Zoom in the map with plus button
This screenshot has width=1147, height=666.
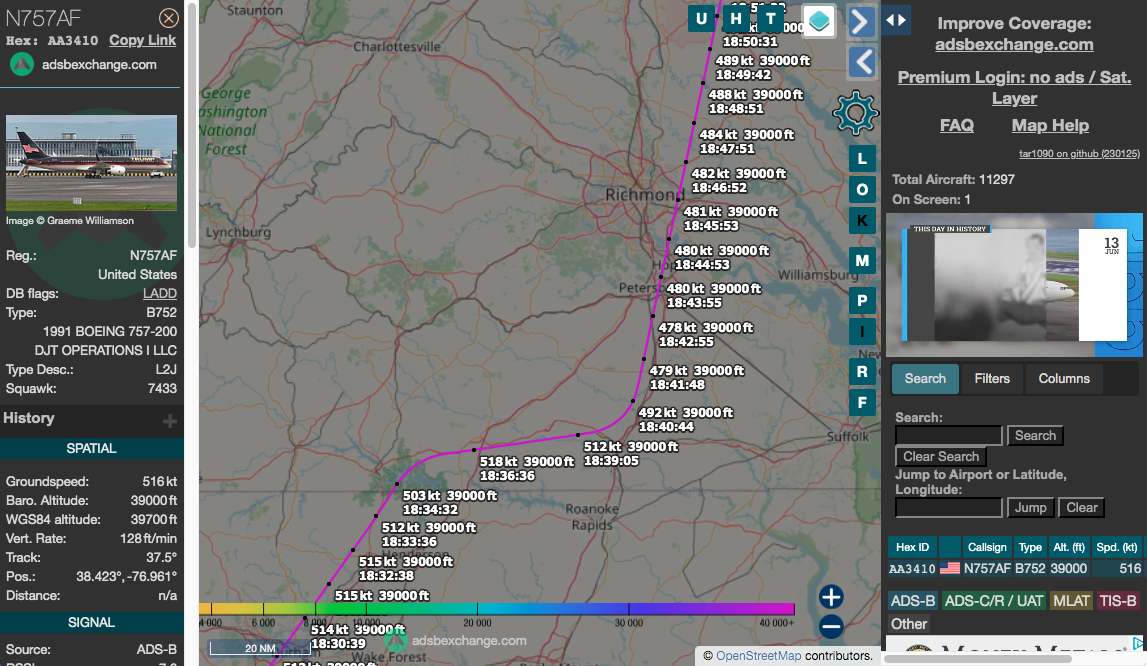831,596
